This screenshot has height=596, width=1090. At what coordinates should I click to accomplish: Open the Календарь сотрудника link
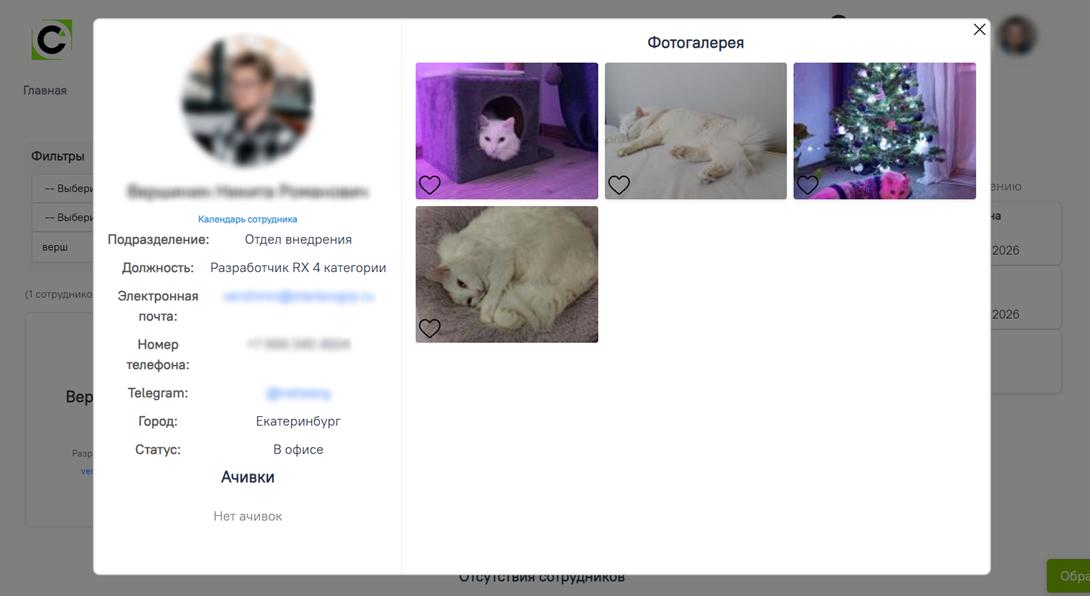pyautogui.click(x=247, y=219)
